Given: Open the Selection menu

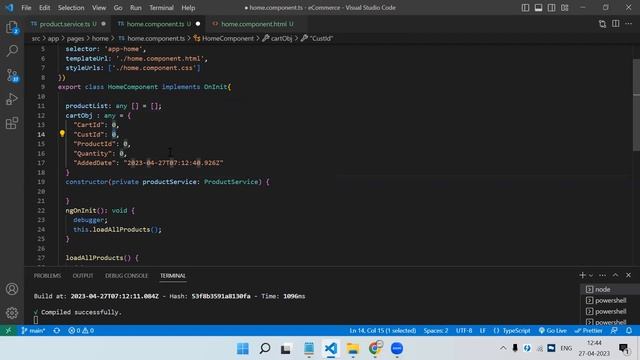Looking at the screenshot, I should (71, 8).
